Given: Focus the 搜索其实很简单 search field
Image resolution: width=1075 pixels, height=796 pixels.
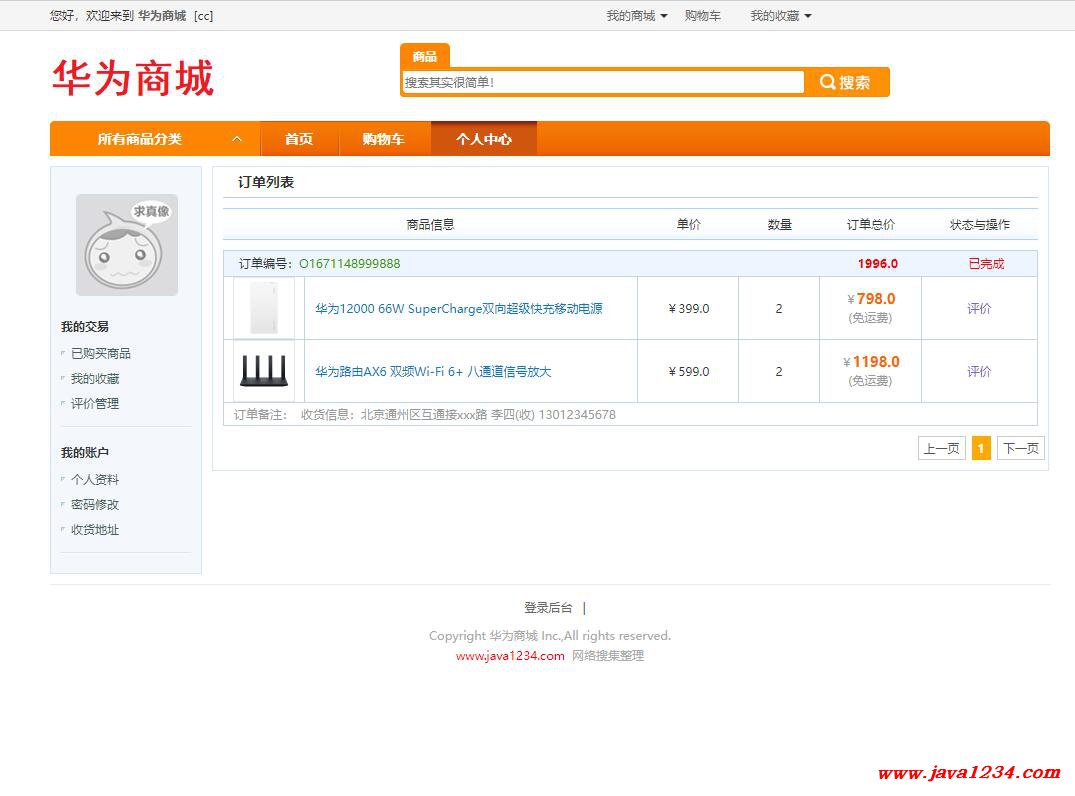Looking at the screenshot, I should pos(603,82).
